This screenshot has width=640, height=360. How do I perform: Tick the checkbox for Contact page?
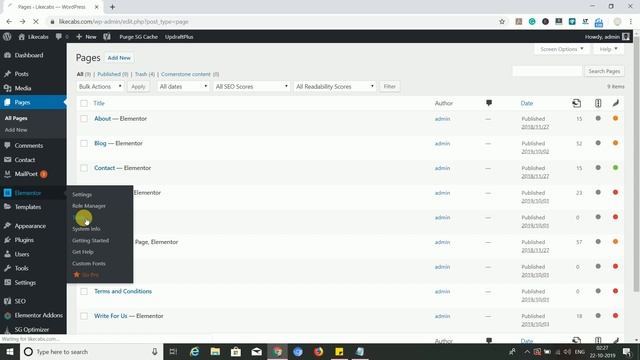(84, 168)
